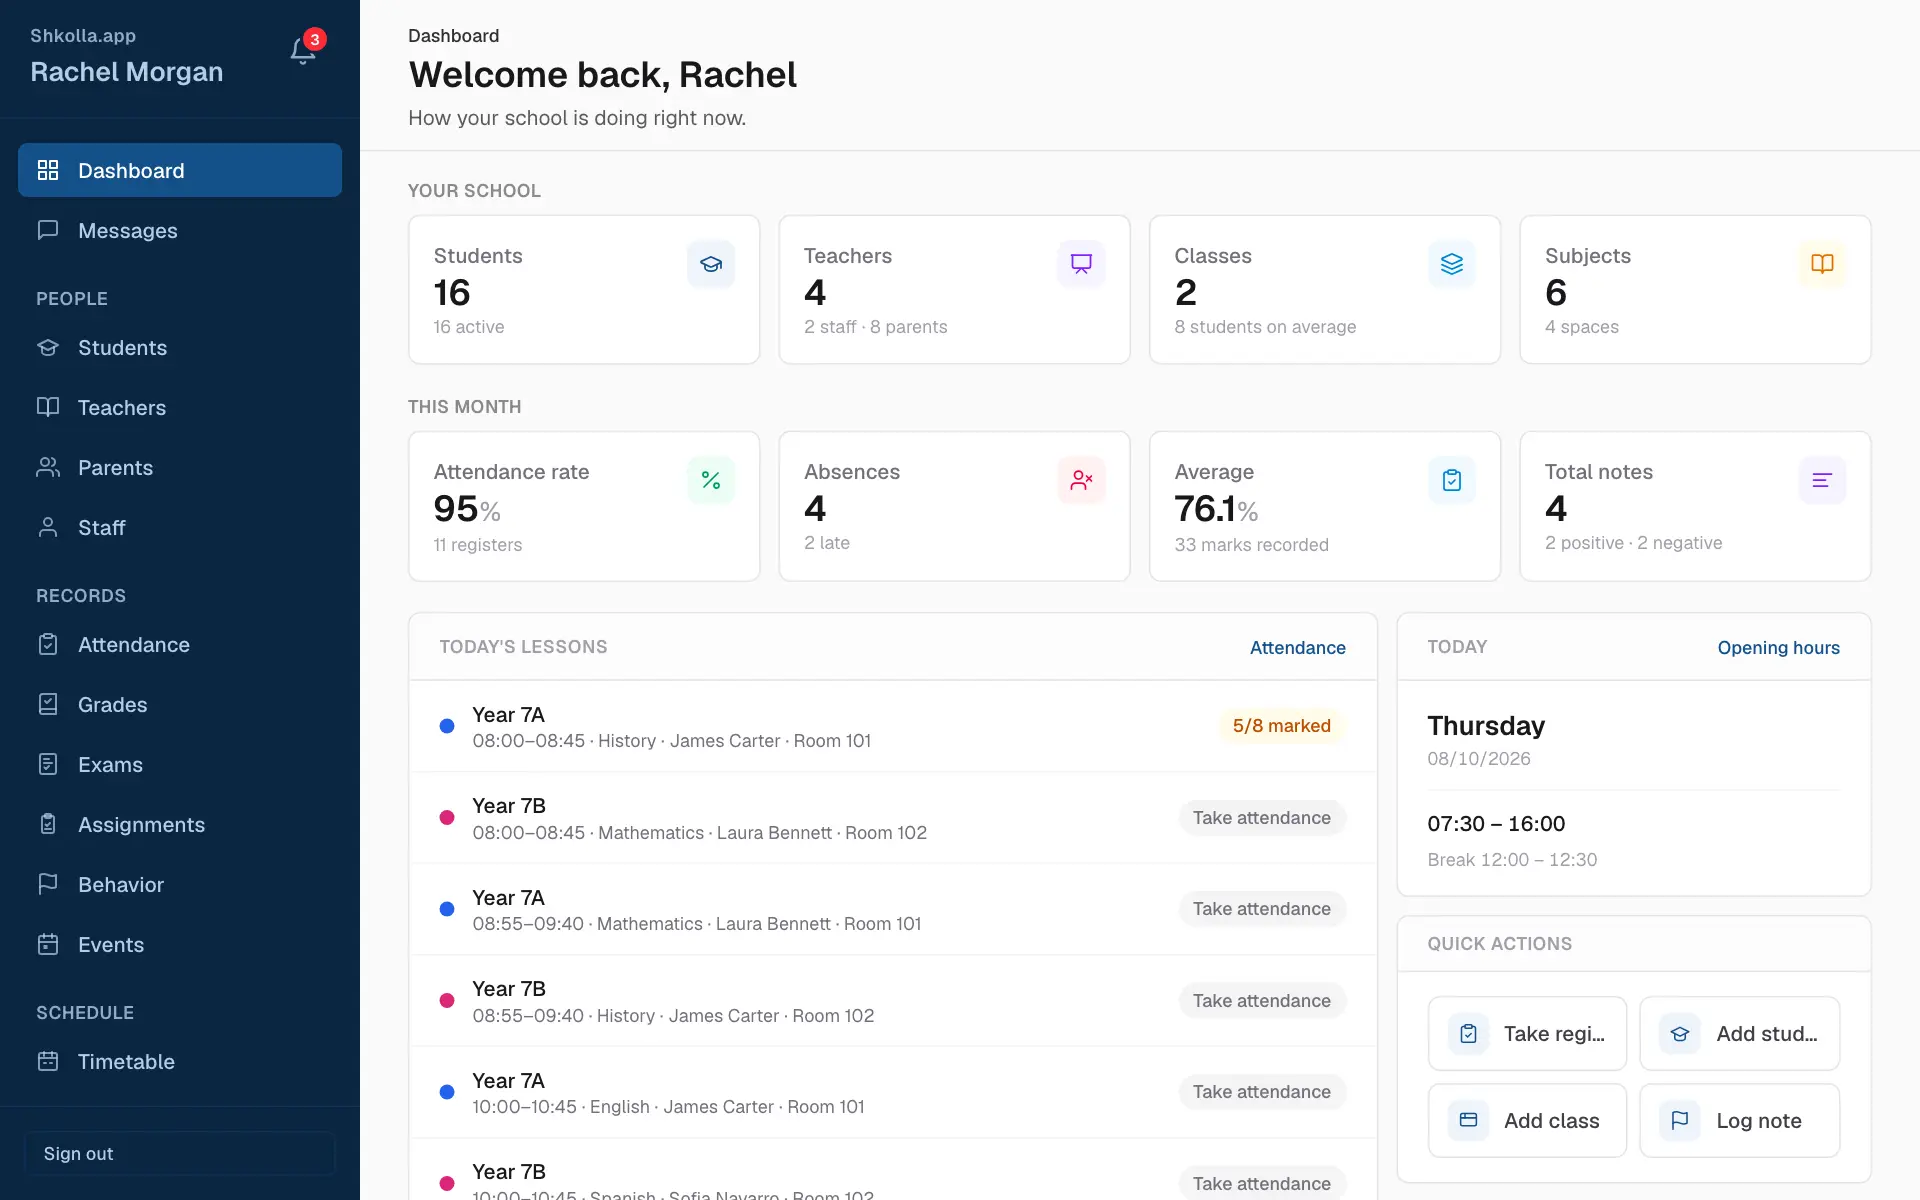
Task: Click the pink dot beside Year 7B Mathematics
Action: pyautogui.click(x=447, y=817)
